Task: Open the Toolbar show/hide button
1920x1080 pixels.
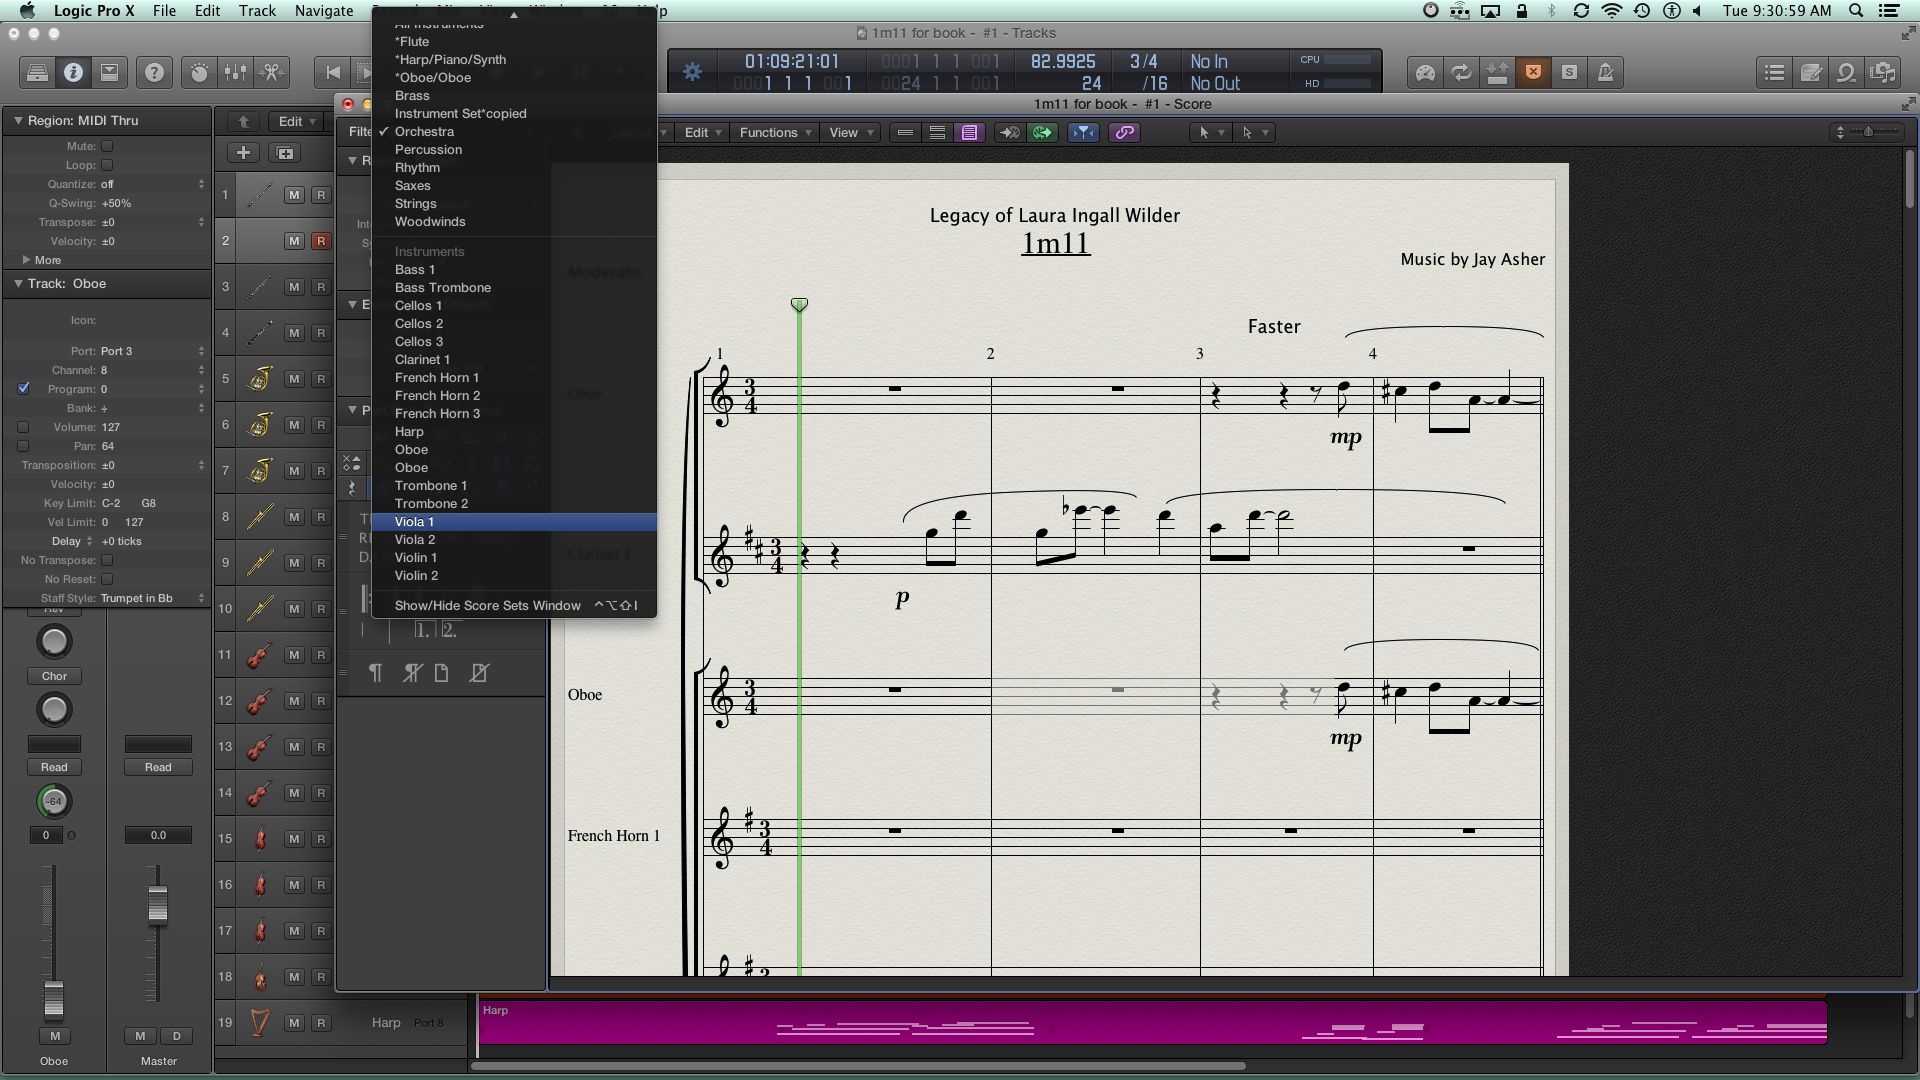Action: pos(109,72)
